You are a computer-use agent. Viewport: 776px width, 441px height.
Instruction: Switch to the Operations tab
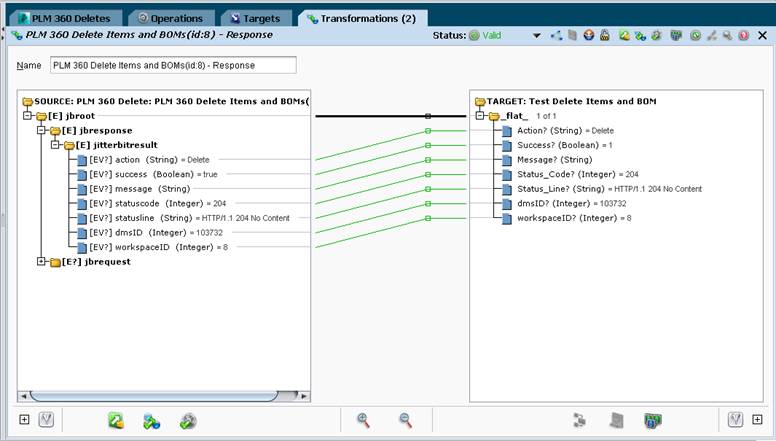click(x=171, y=18)
